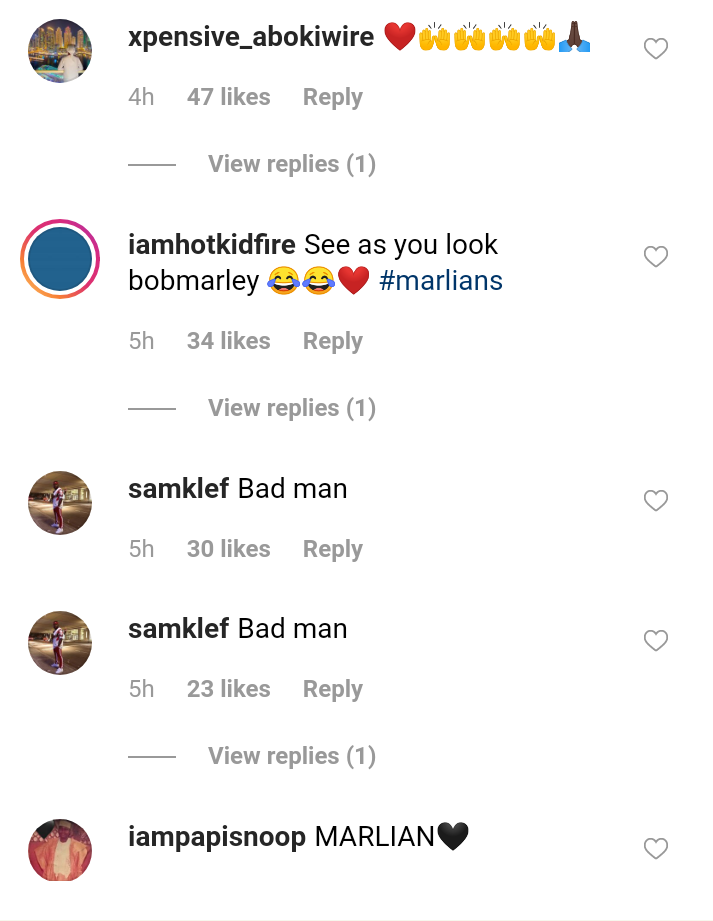The height and width of the screenshot is (921, 713).
Task: Like the iampapisnoop MARLIAN comment
Action: click(655, 848)
